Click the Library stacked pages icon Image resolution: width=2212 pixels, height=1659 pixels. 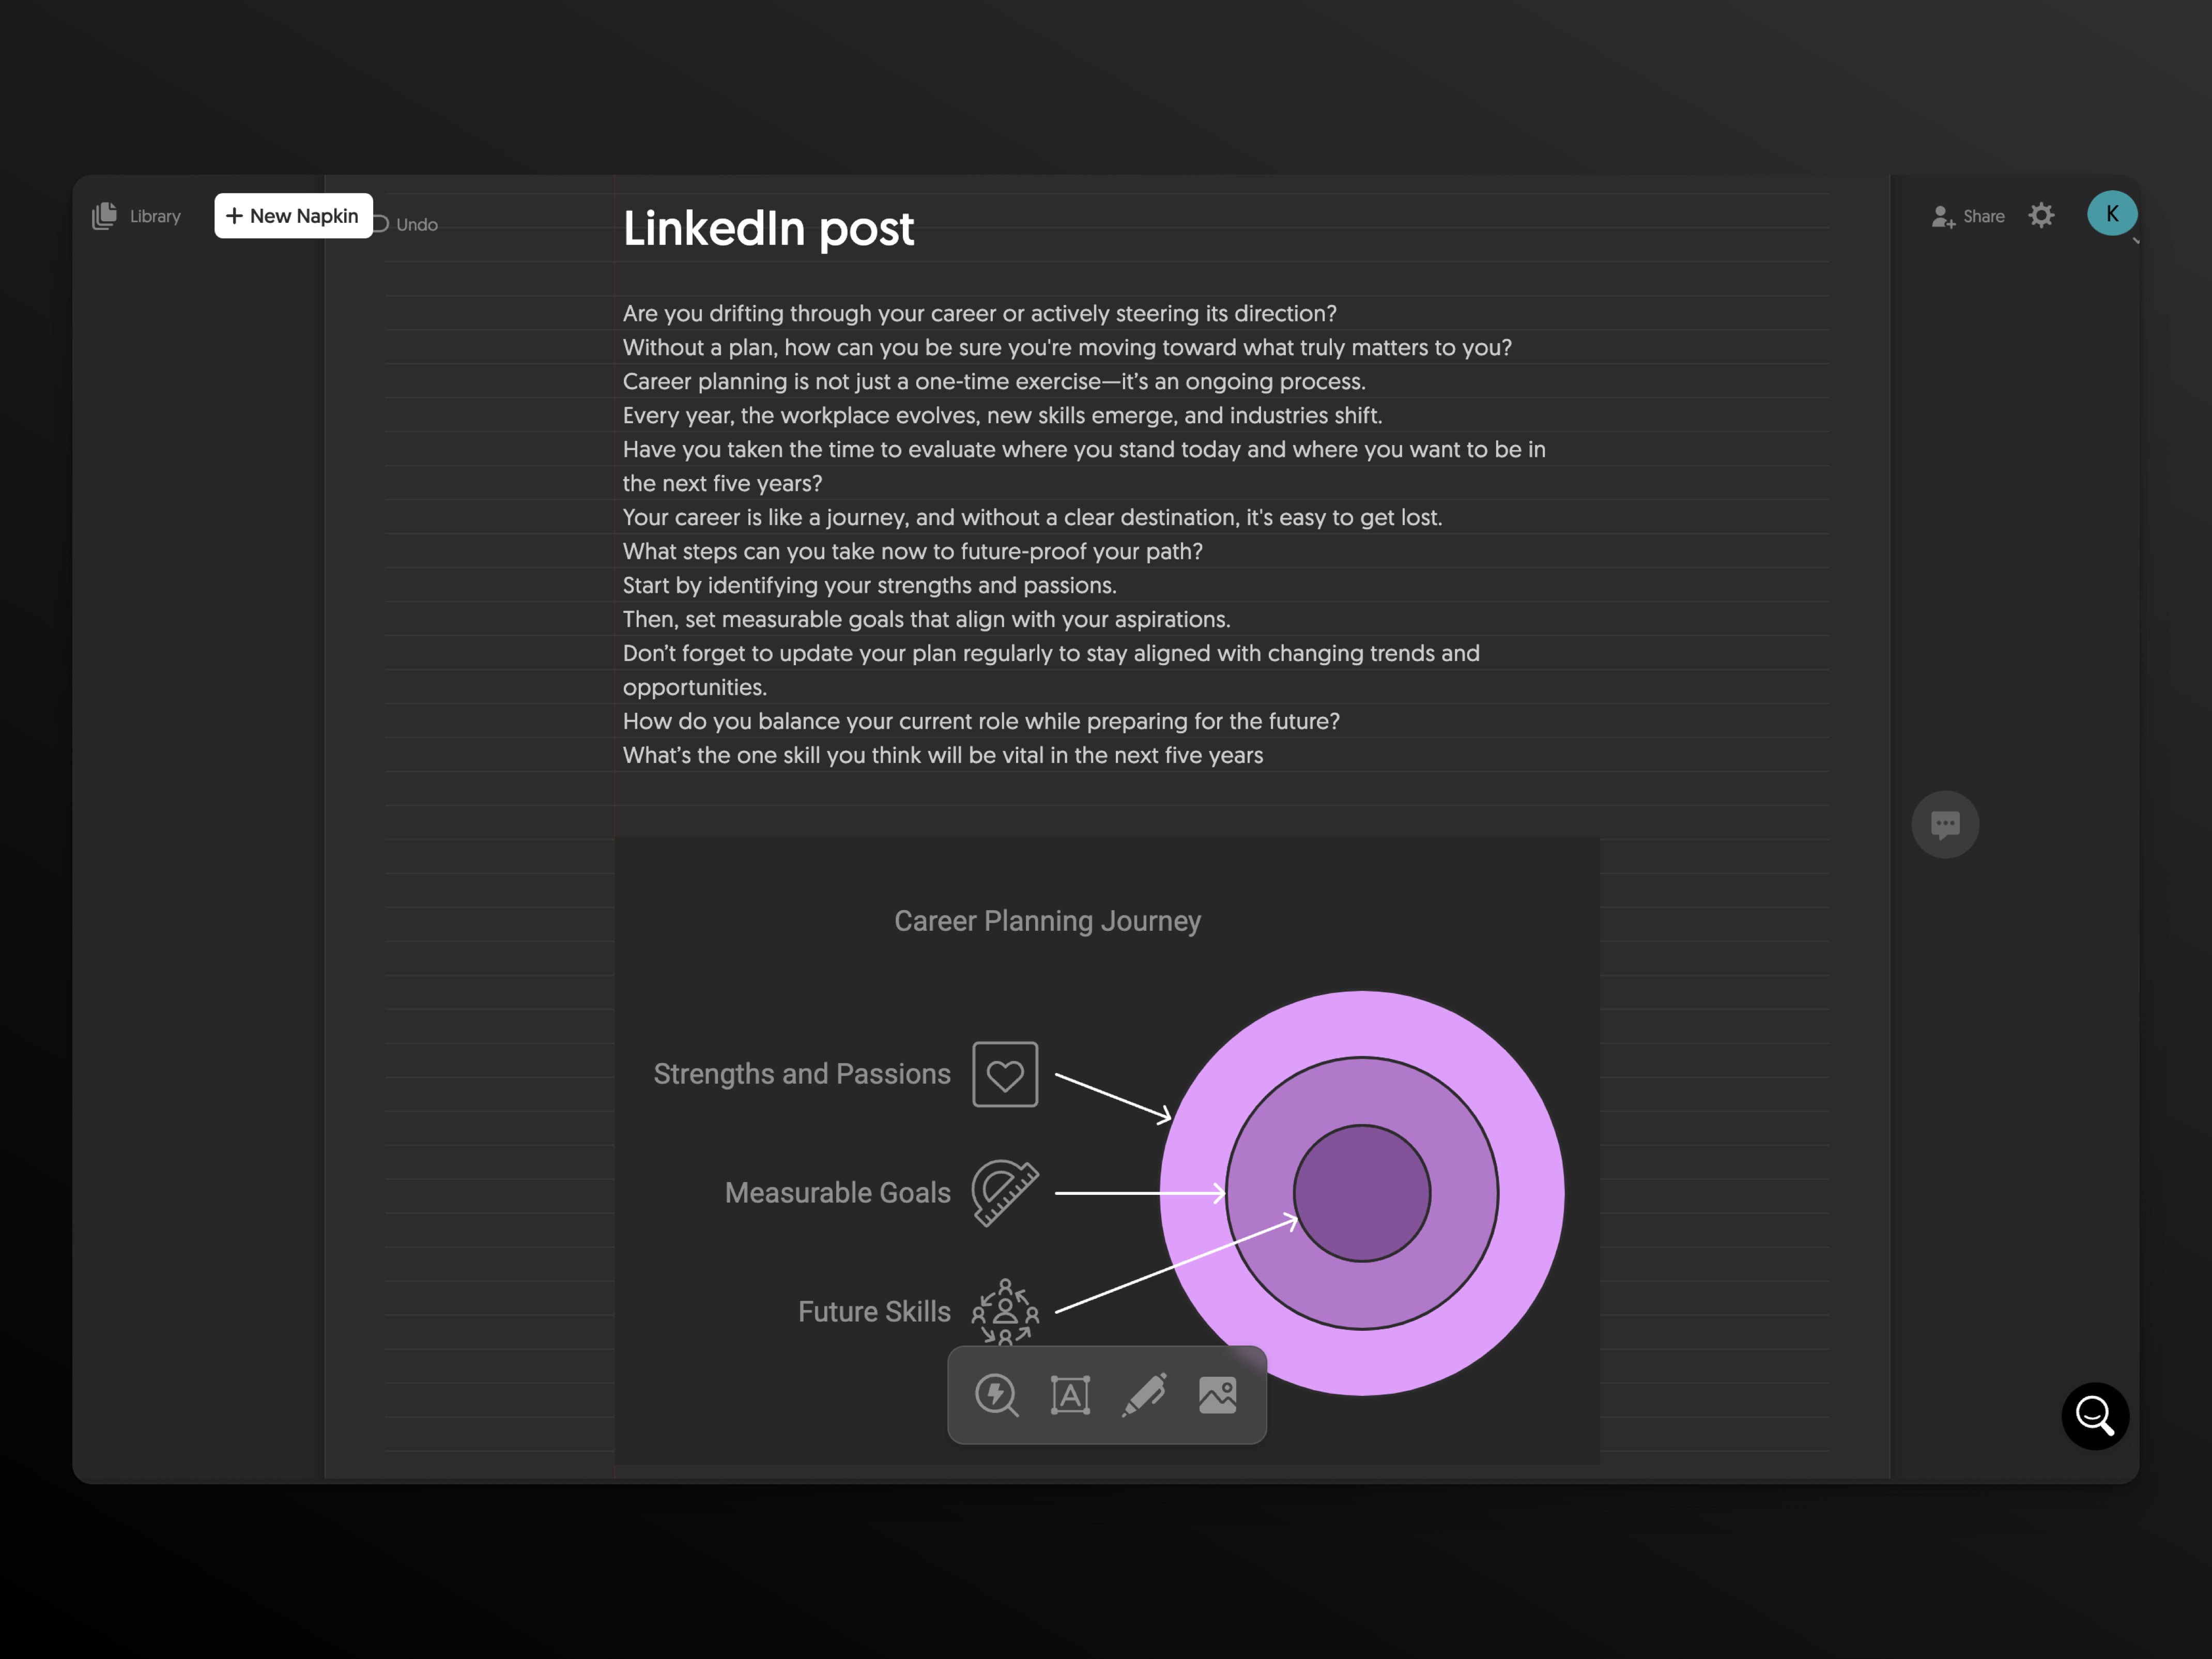pos(104,216)
